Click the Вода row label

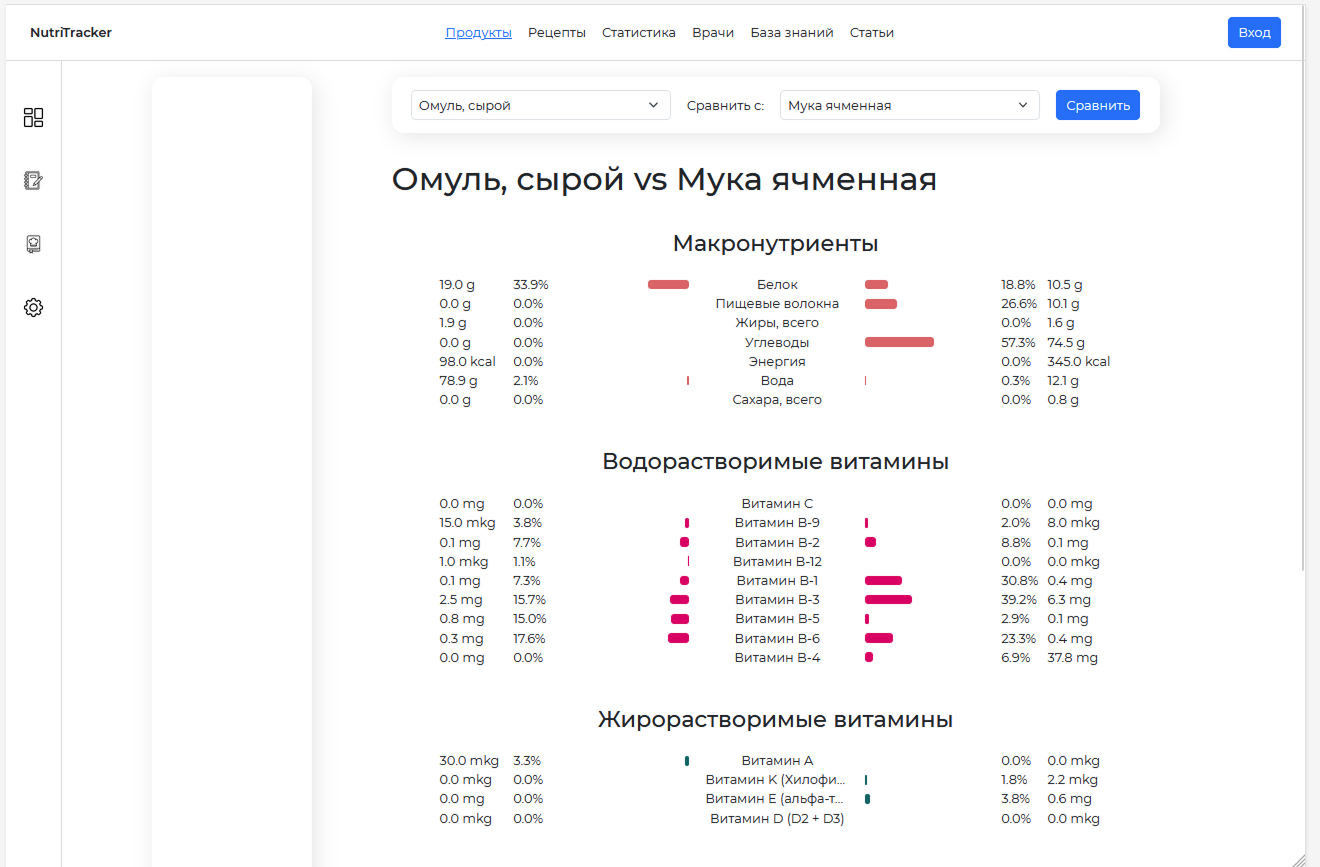click(777, 381)
